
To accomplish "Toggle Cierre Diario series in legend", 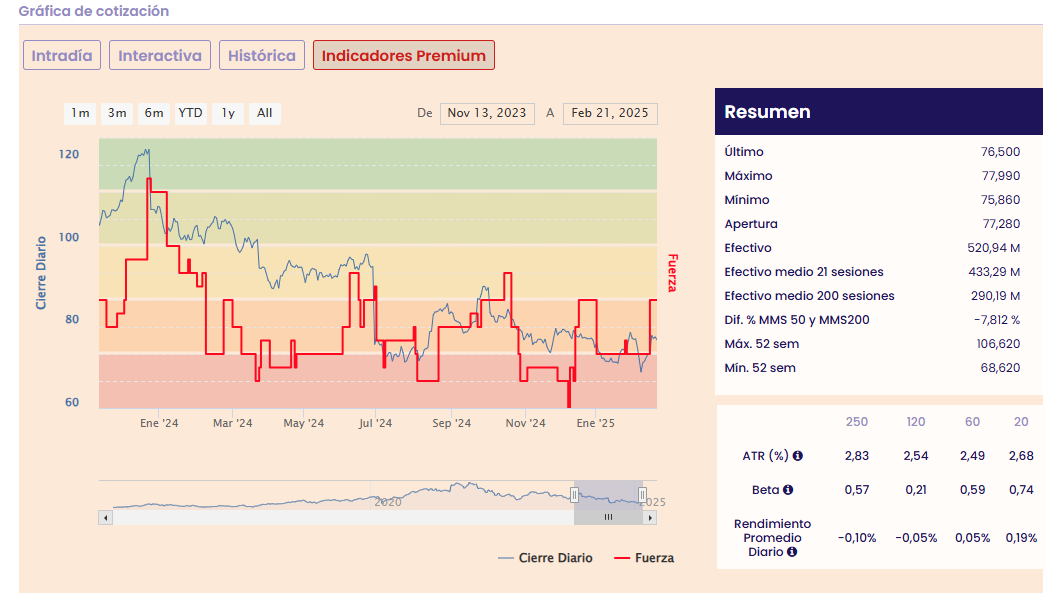I will (545, 558).
